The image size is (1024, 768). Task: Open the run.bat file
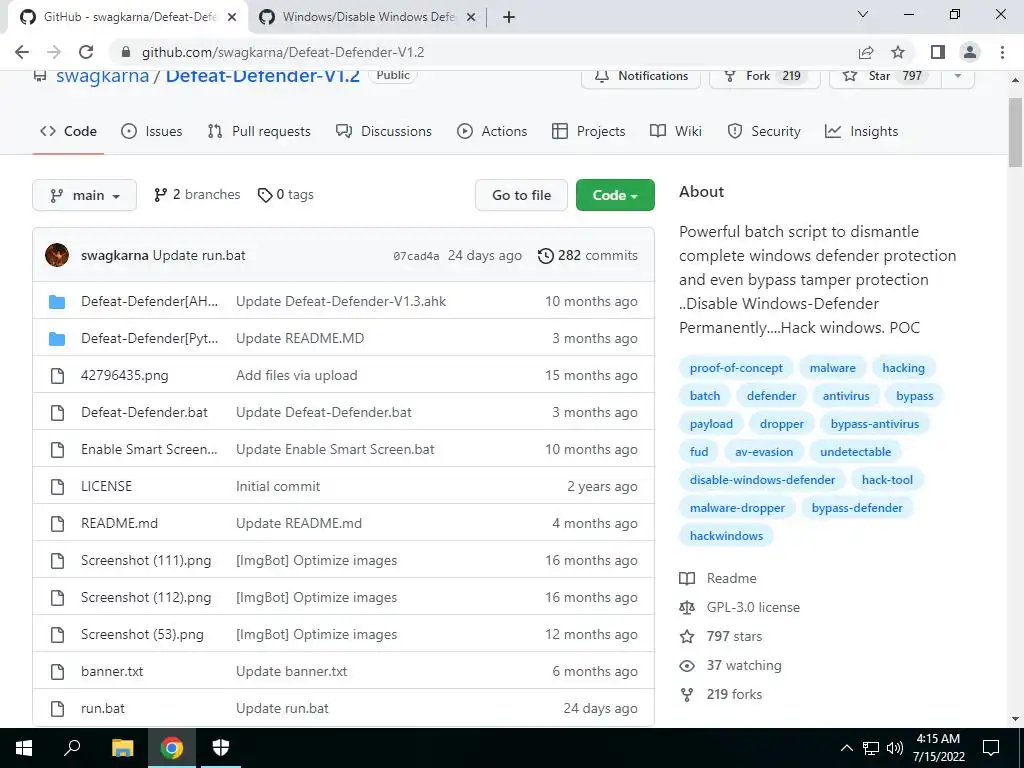click(103, 709)
